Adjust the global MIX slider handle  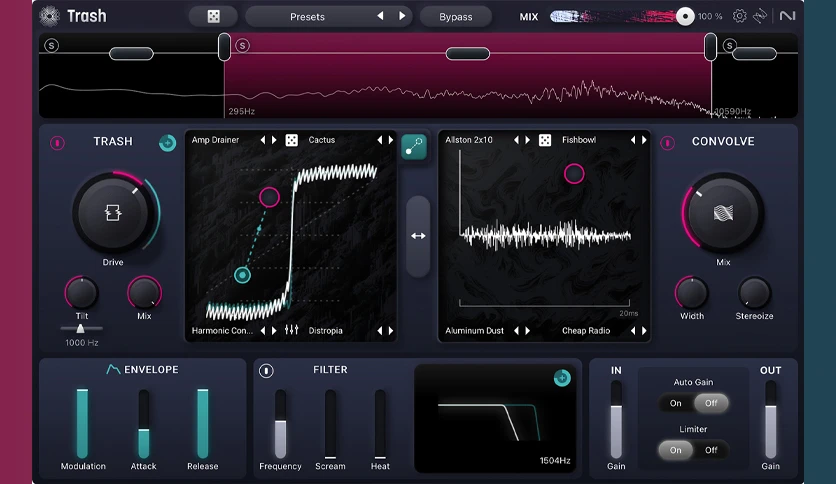(x=685, y=17)
